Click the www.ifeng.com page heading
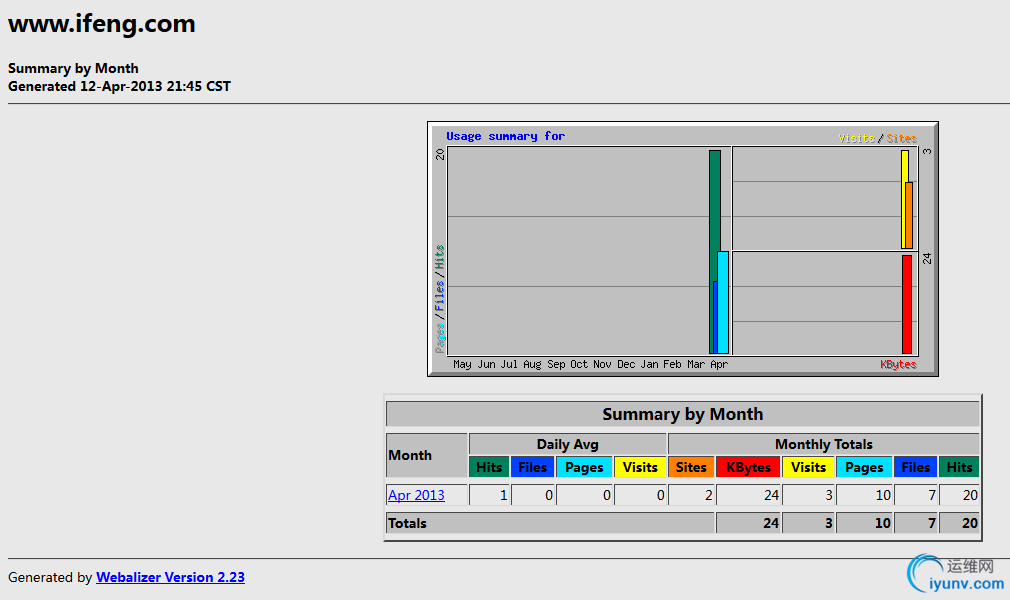 [x=102, y=24]
